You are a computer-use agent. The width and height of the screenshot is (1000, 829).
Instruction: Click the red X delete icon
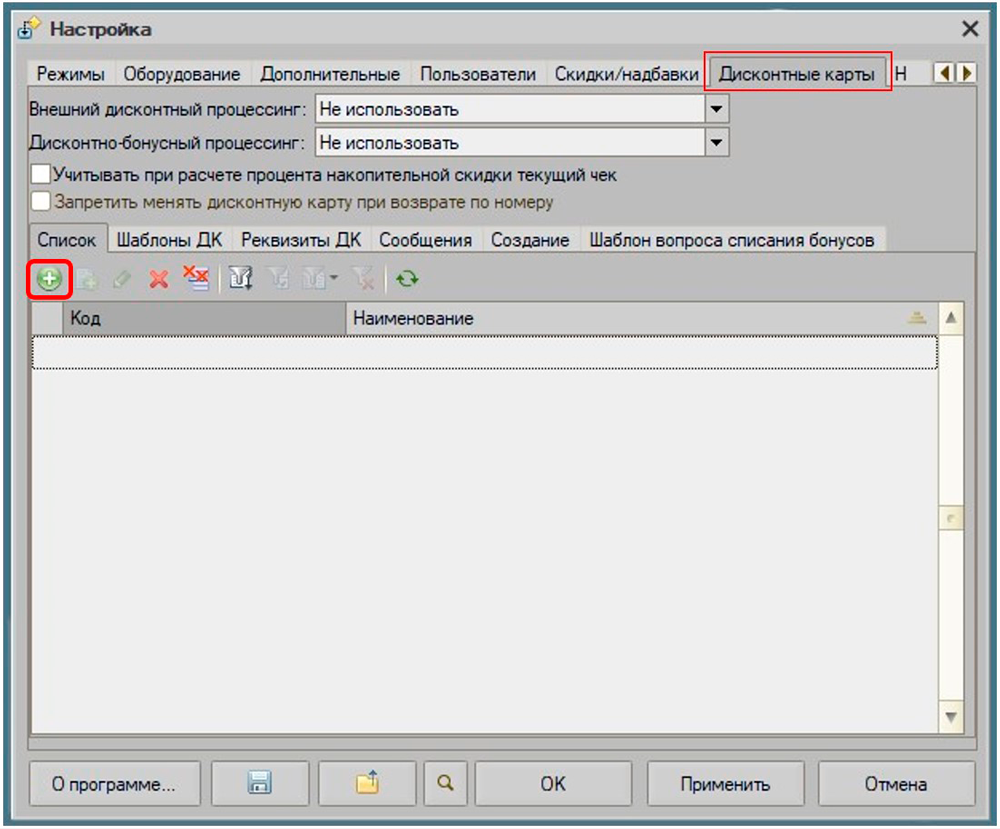158,280
